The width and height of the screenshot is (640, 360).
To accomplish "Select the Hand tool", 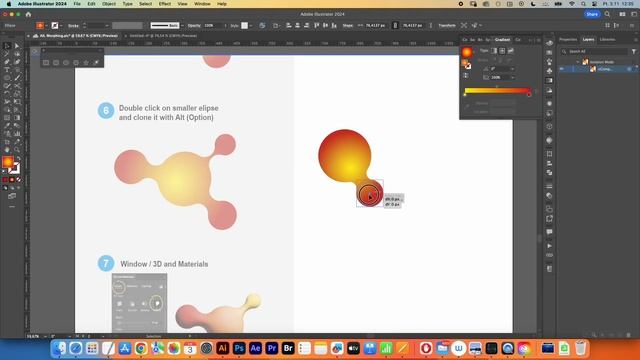I will [x=7, y=149].
